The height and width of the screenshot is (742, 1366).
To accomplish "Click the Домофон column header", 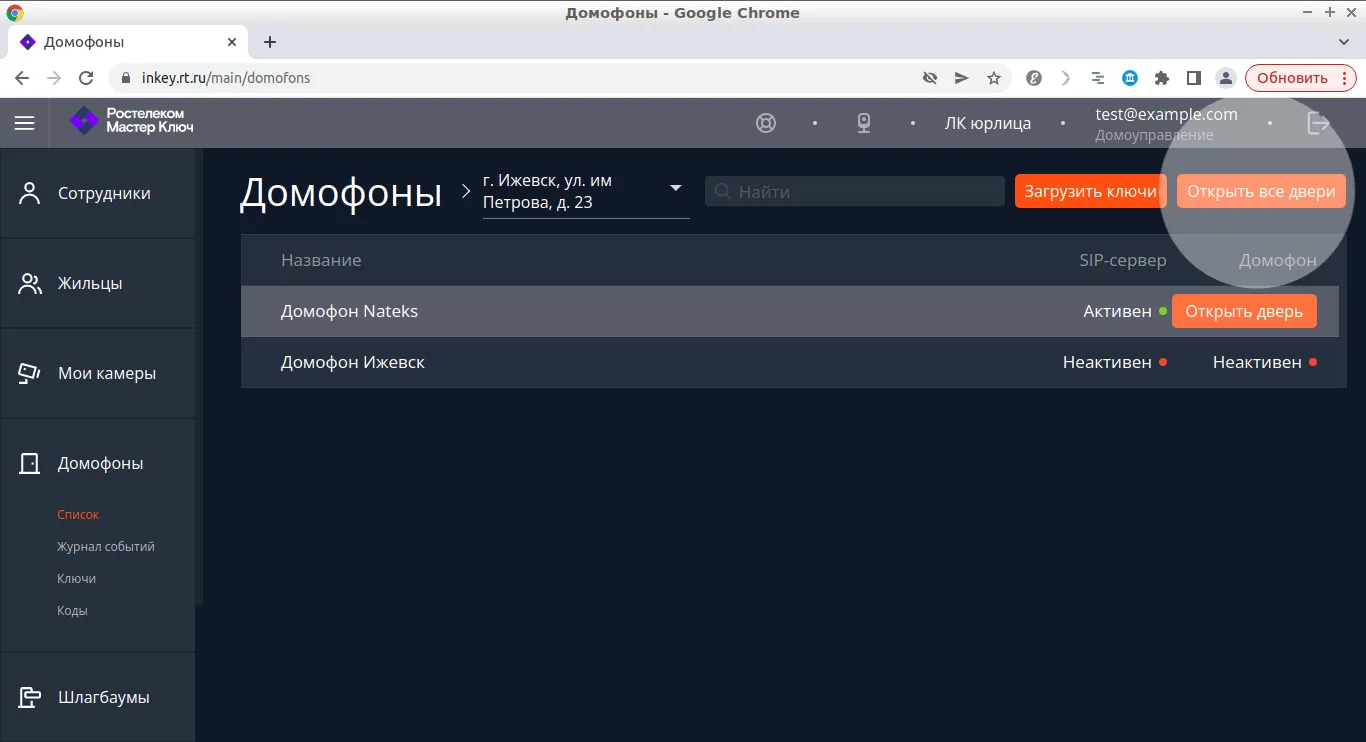I will pyautogui.click(x=1278, y=260).
